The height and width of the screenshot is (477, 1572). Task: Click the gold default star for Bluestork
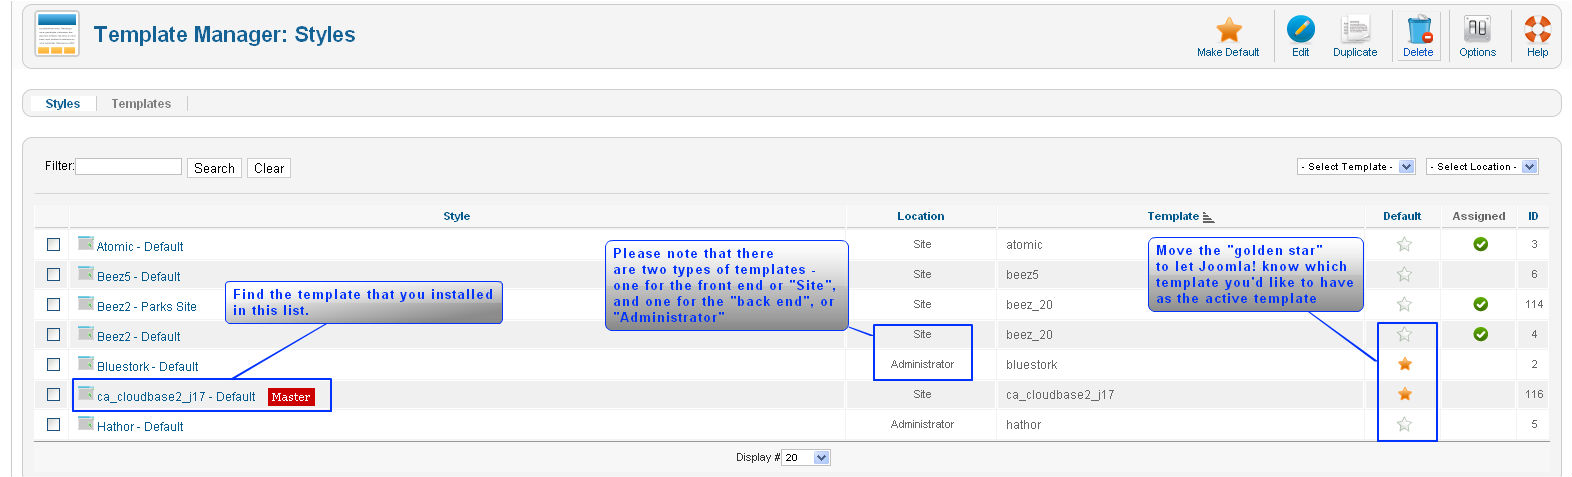1404,364
